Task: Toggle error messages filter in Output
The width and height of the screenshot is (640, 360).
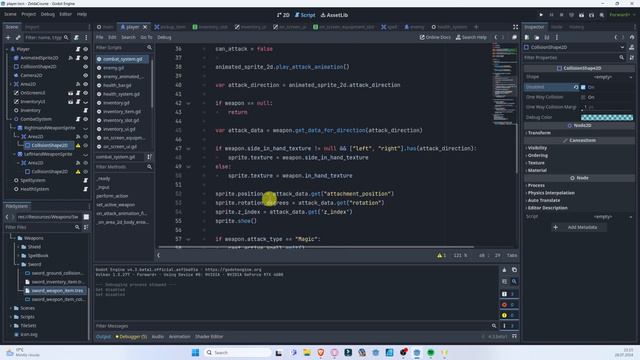Action: pos(509,304)
